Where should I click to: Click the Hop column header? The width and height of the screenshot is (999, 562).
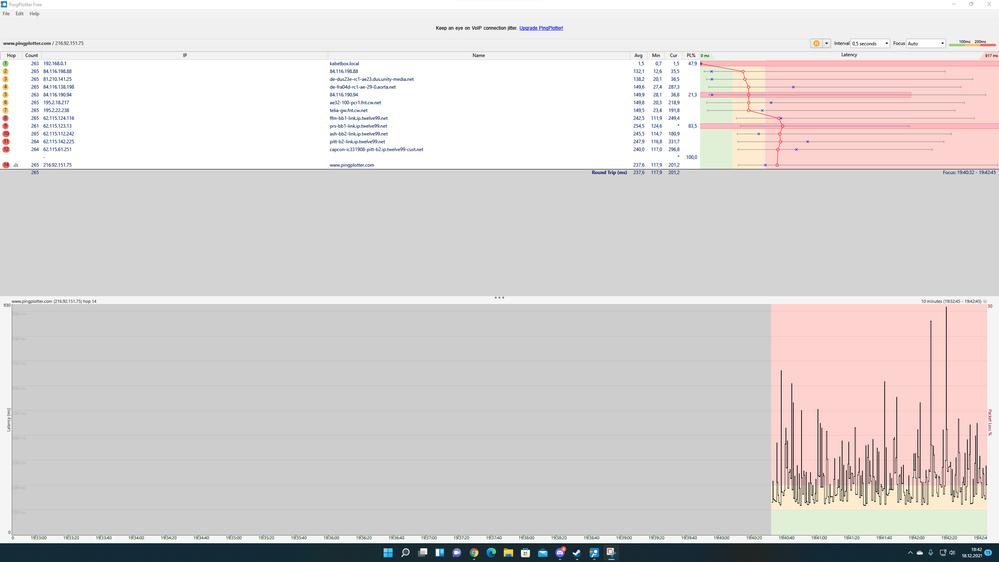(x=11, y=55)
